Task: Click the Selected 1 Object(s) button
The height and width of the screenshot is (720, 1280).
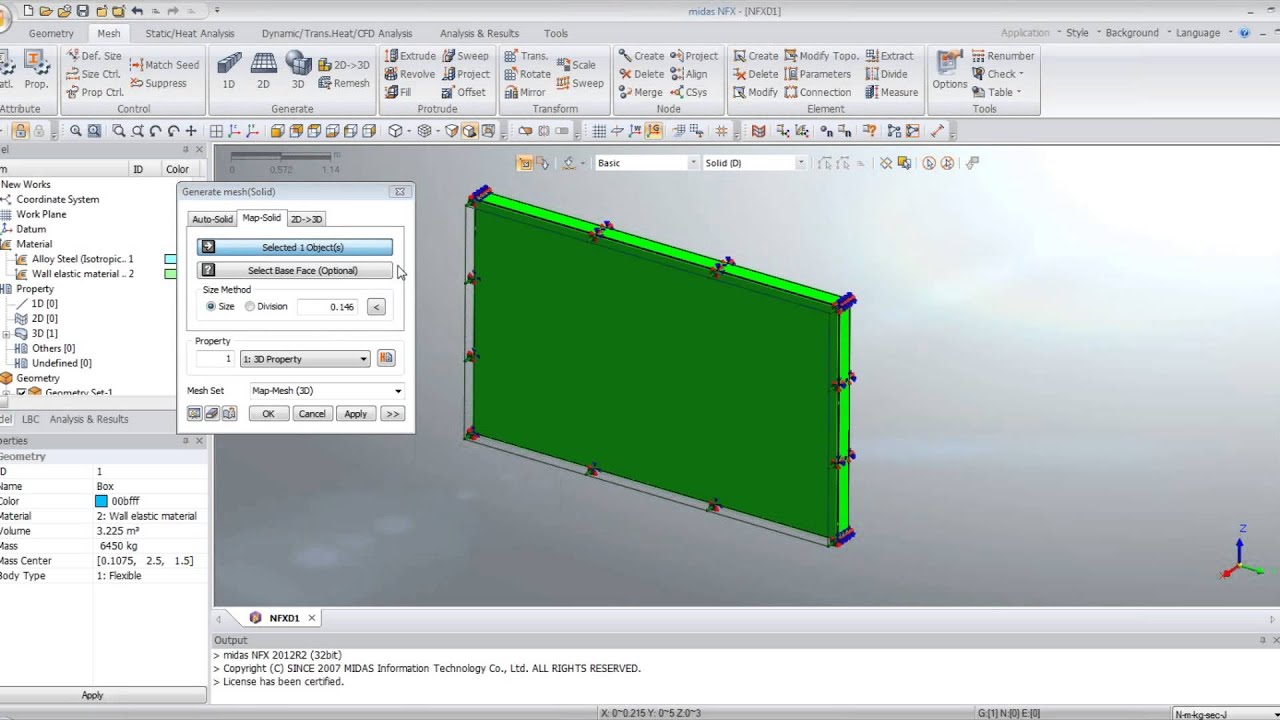Action: [x=295, y=247]
